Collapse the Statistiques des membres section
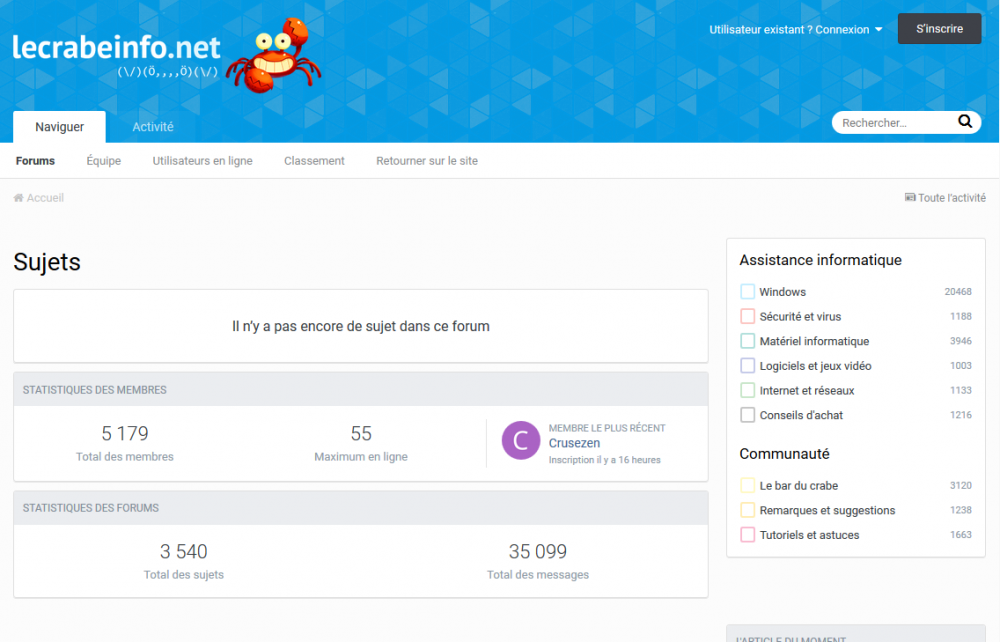This screenshot has height=642, width=1000. [x=360, y=389]
